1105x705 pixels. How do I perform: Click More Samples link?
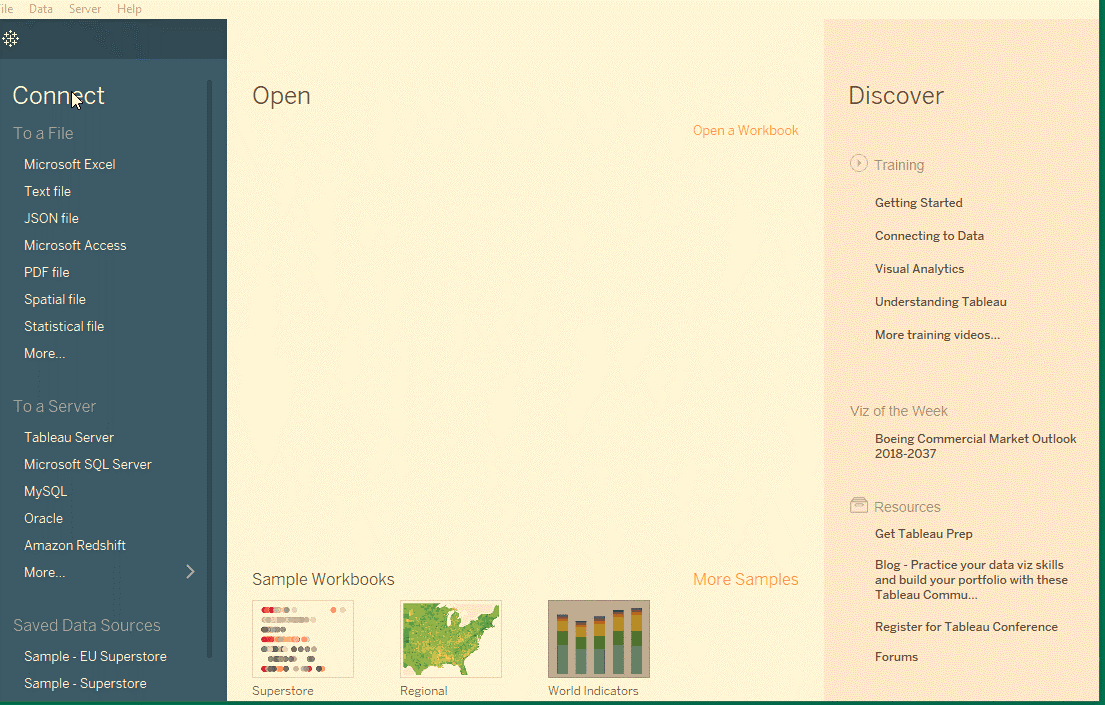pos(746,580)
